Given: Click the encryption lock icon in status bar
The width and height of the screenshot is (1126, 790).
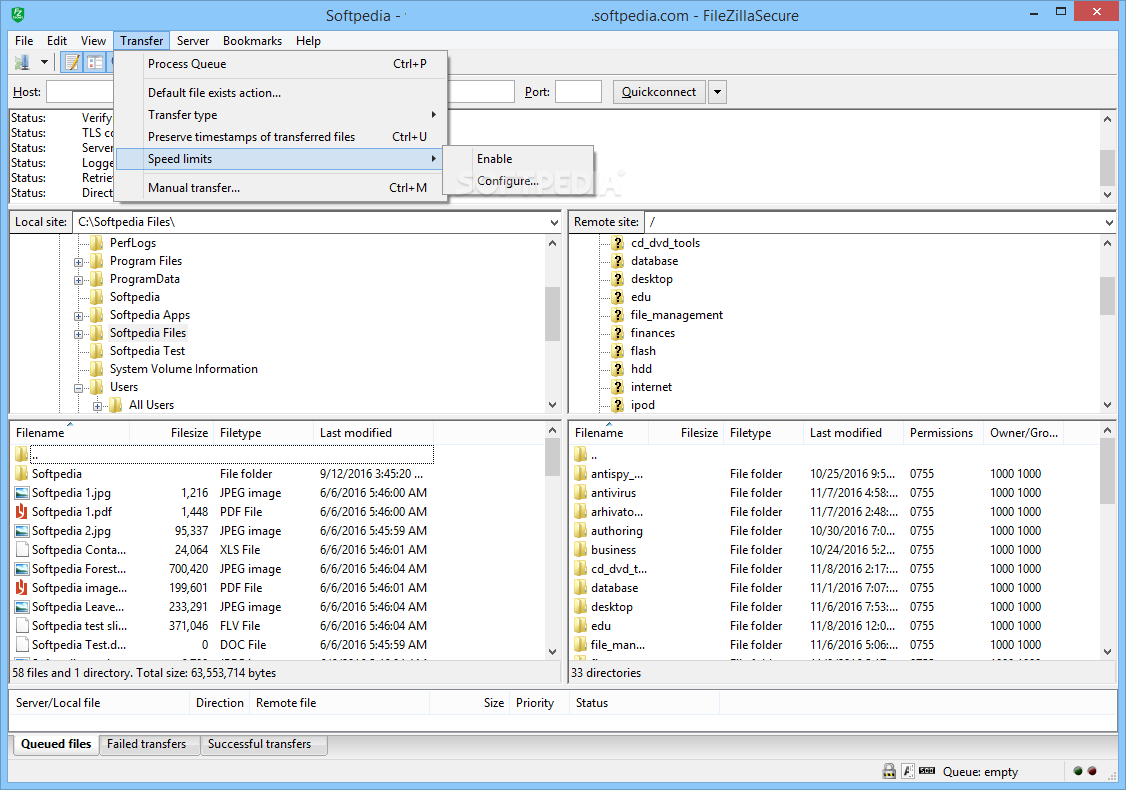Looking at the screenshot, I should coord(889,771).
